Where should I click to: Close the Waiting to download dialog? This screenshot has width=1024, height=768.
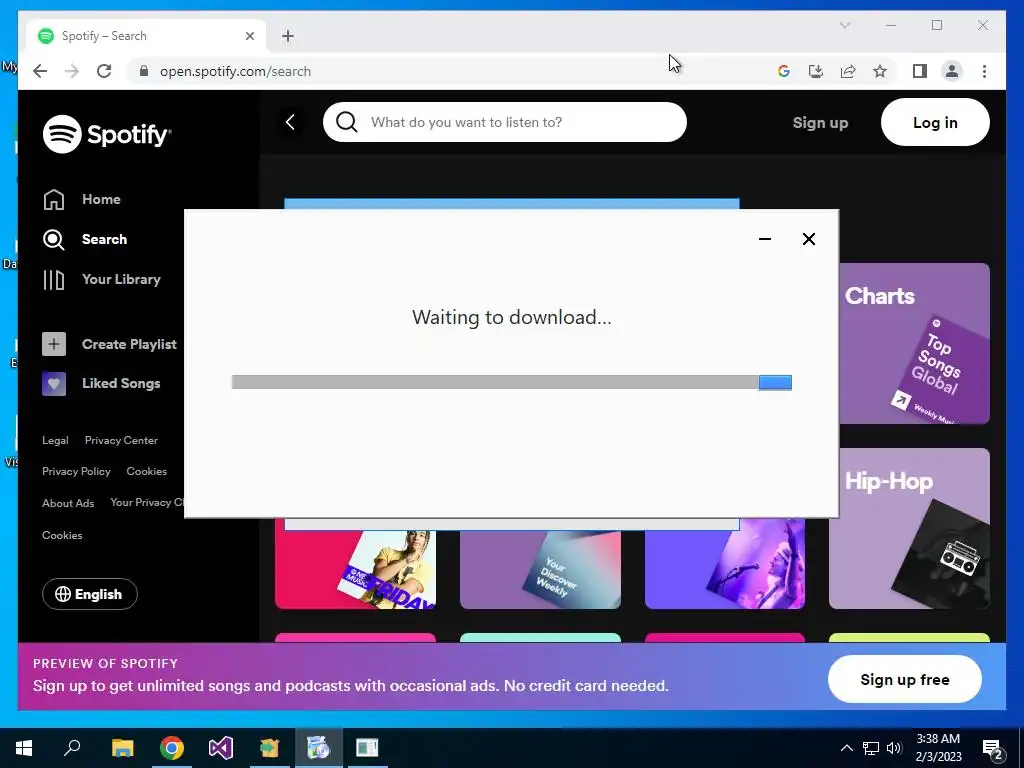click(x=808, y=239)
